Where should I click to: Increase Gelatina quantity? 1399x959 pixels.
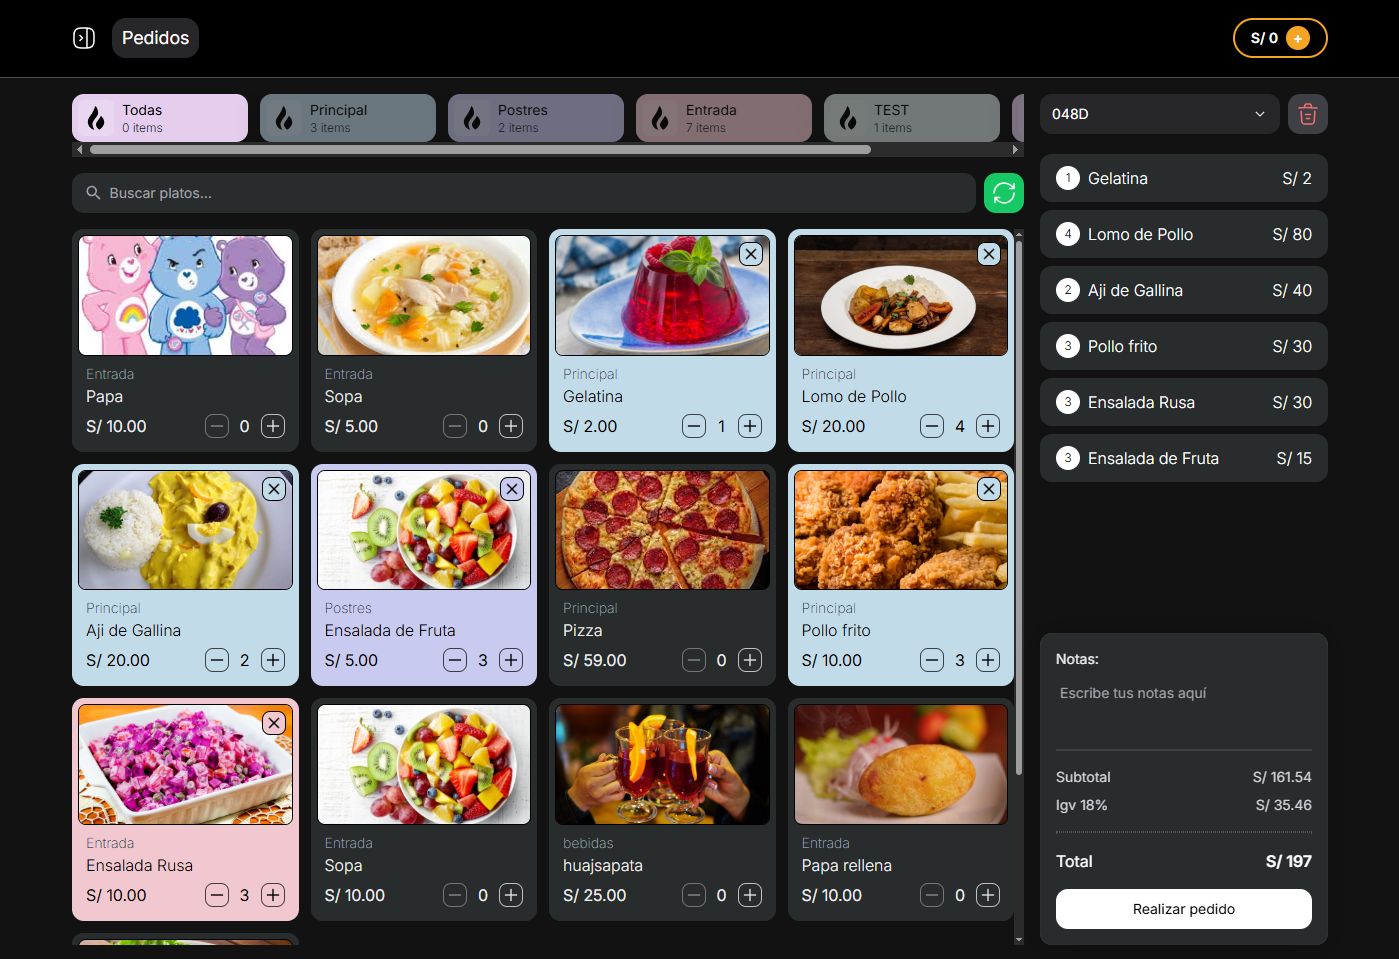click(750, 426)
